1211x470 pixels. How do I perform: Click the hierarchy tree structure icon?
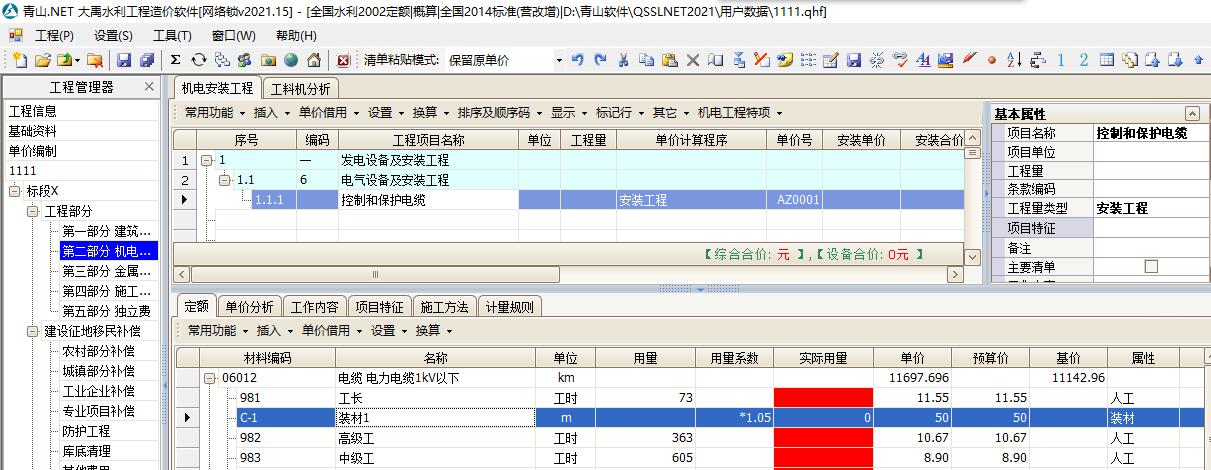[1038, 60]
